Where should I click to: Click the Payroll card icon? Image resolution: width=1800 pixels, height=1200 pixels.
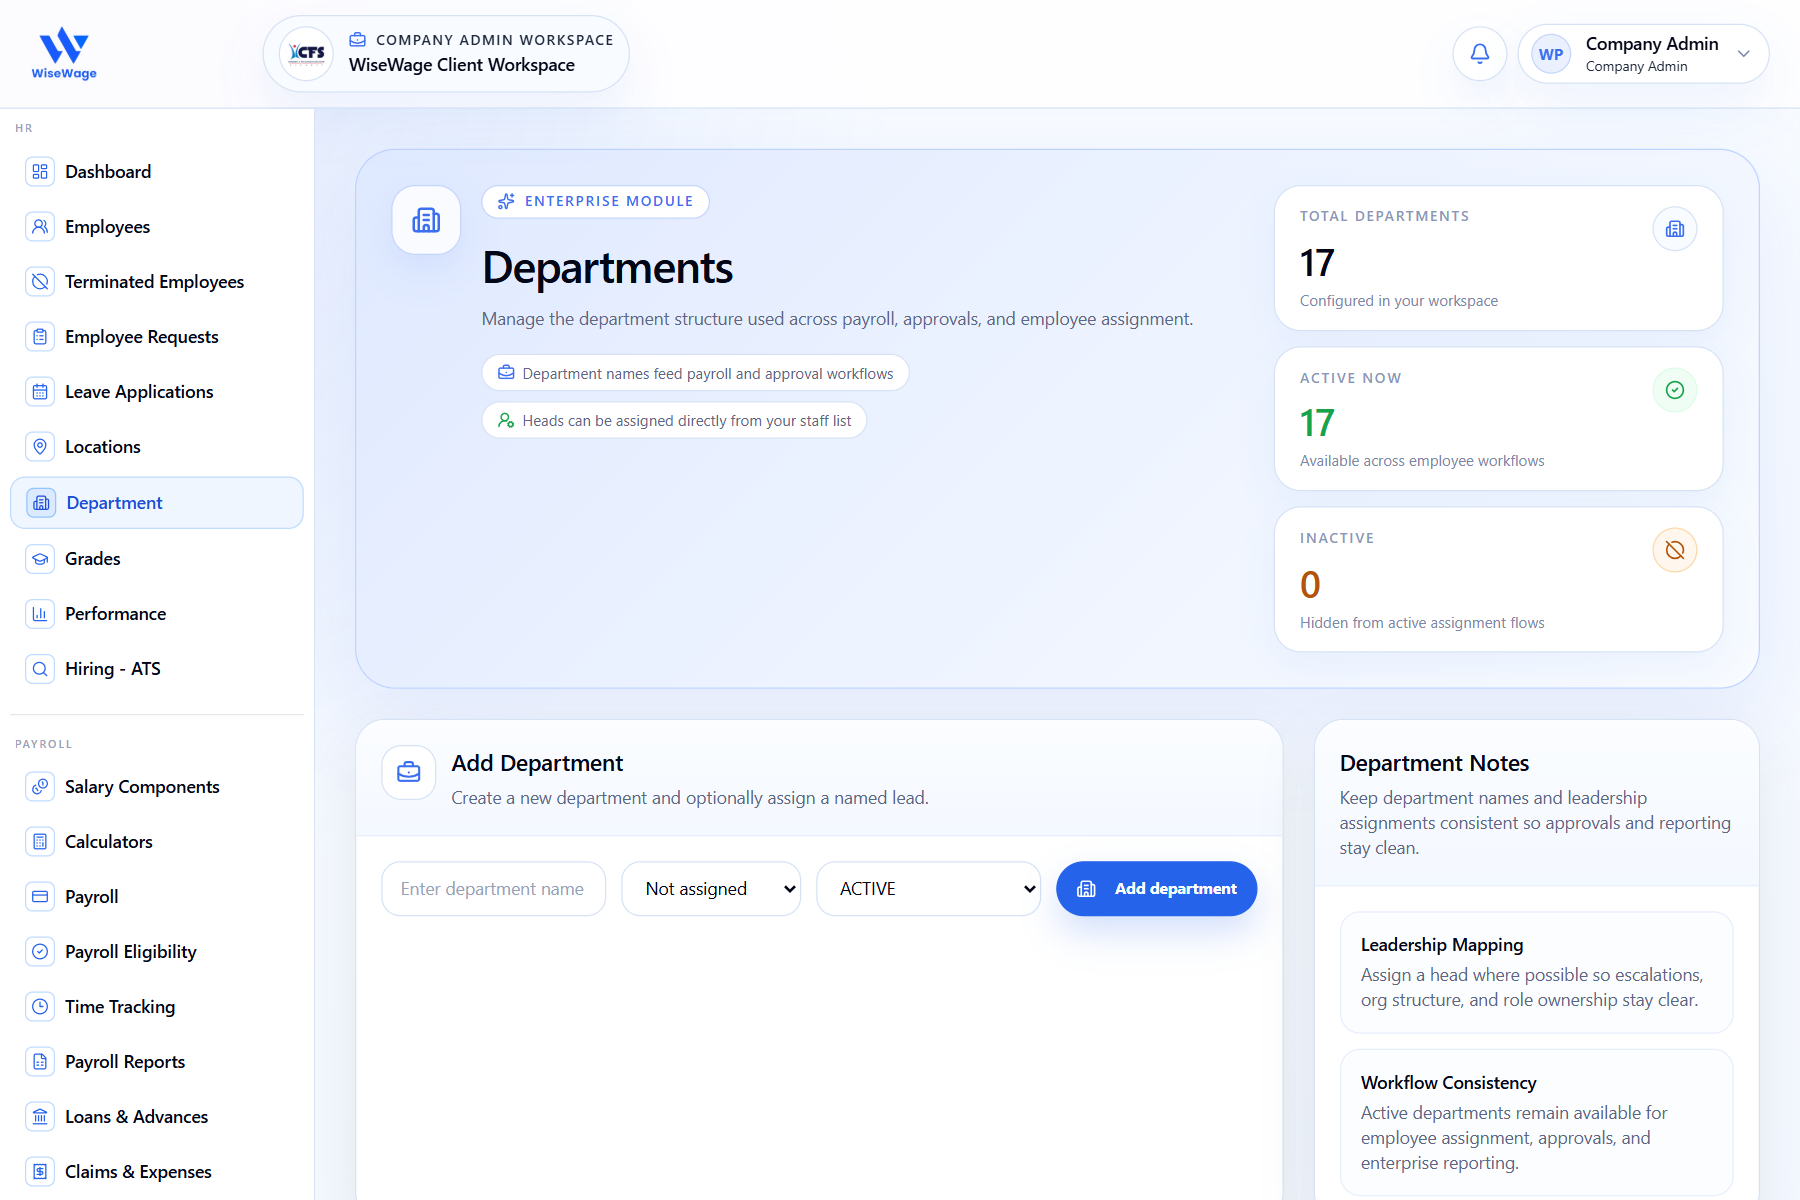point(40,897)
